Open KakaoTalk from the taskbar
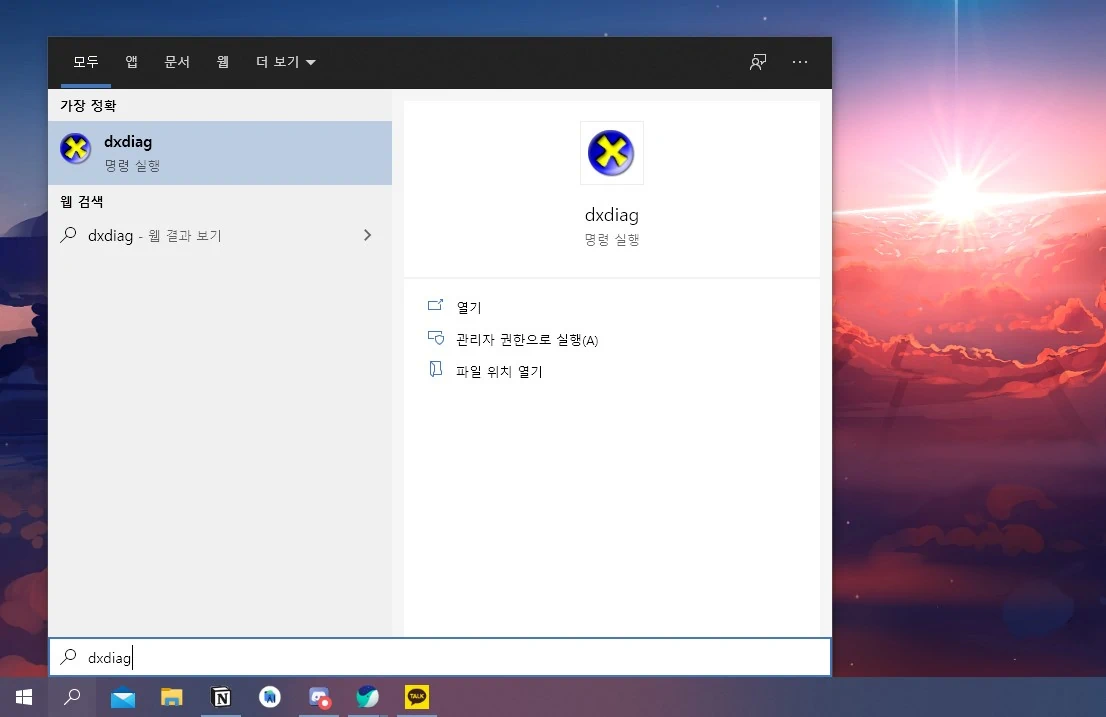This screenshot has width=1106, height=717. tap(416, 697)
